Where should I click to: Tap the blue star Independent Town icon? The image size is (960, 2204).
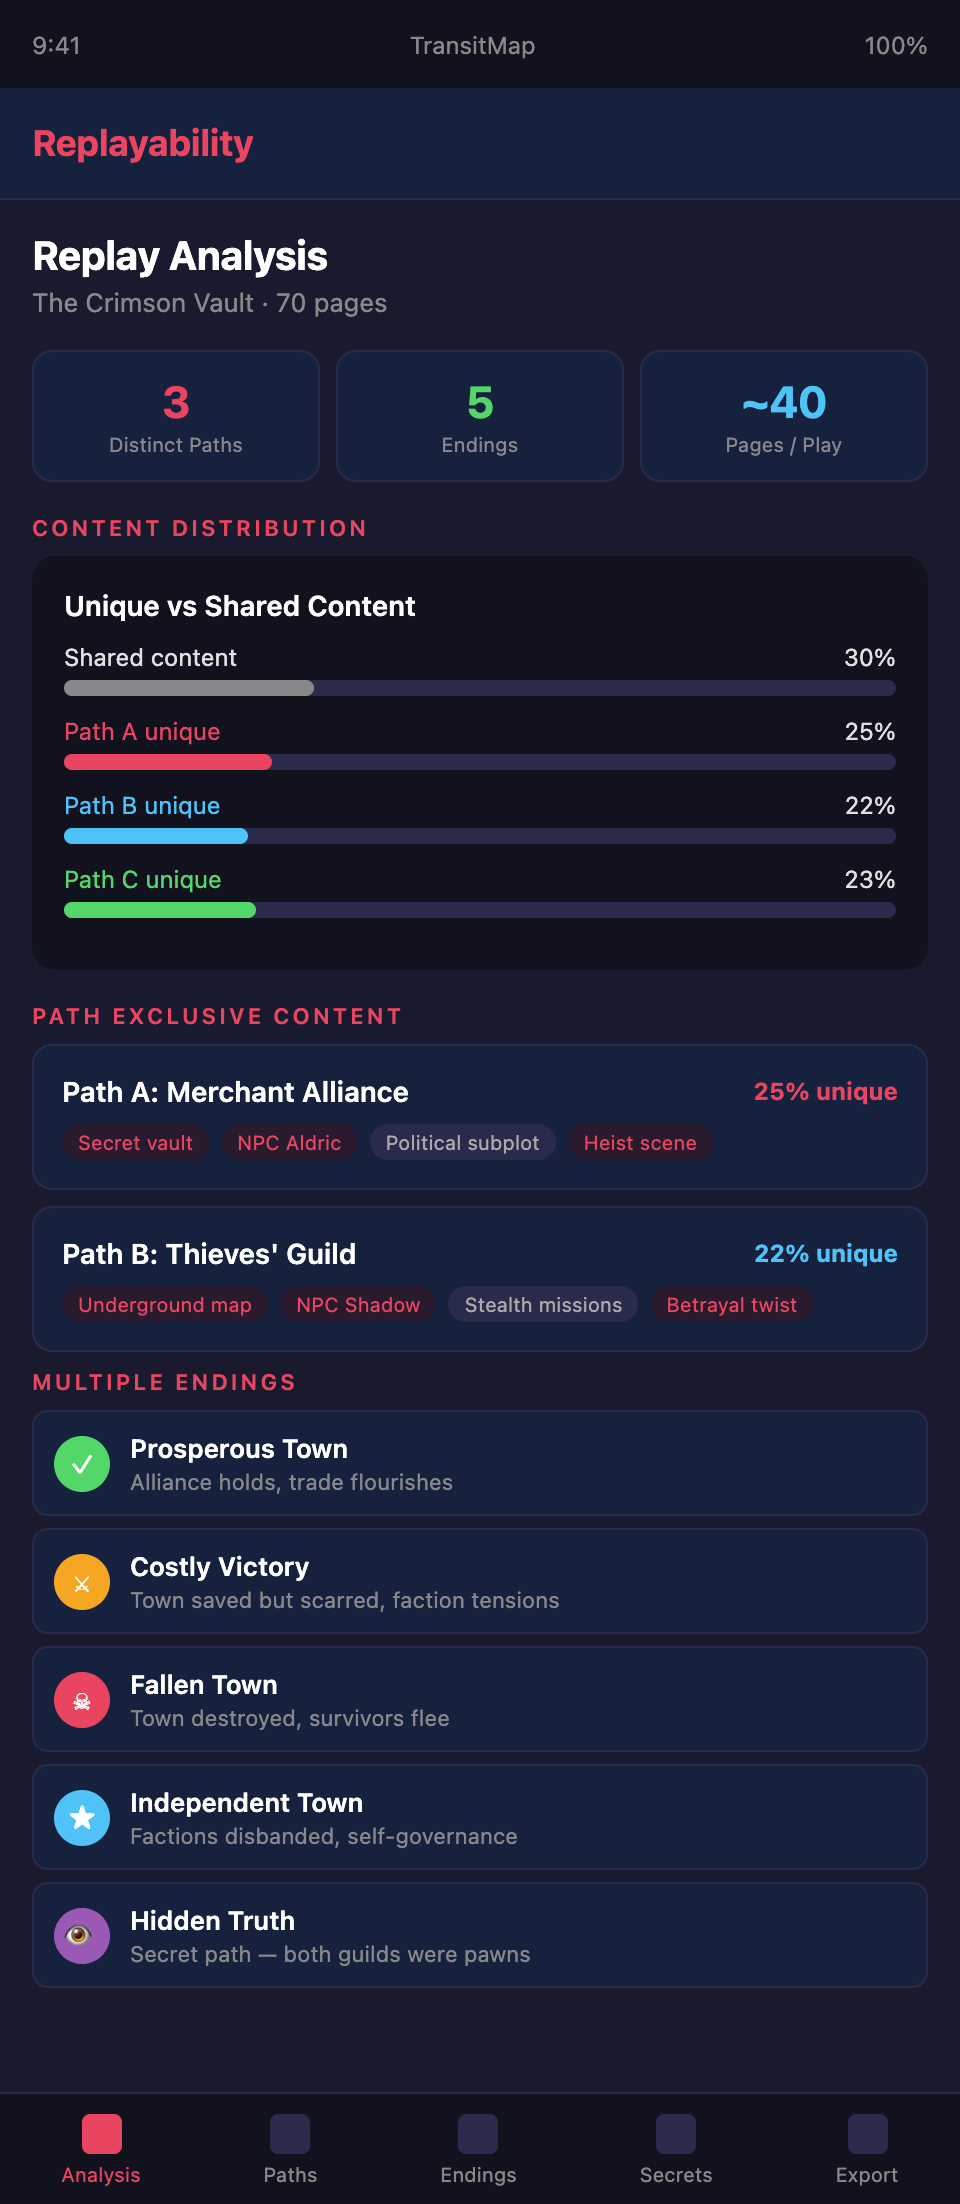click(x=82, y=1818)
